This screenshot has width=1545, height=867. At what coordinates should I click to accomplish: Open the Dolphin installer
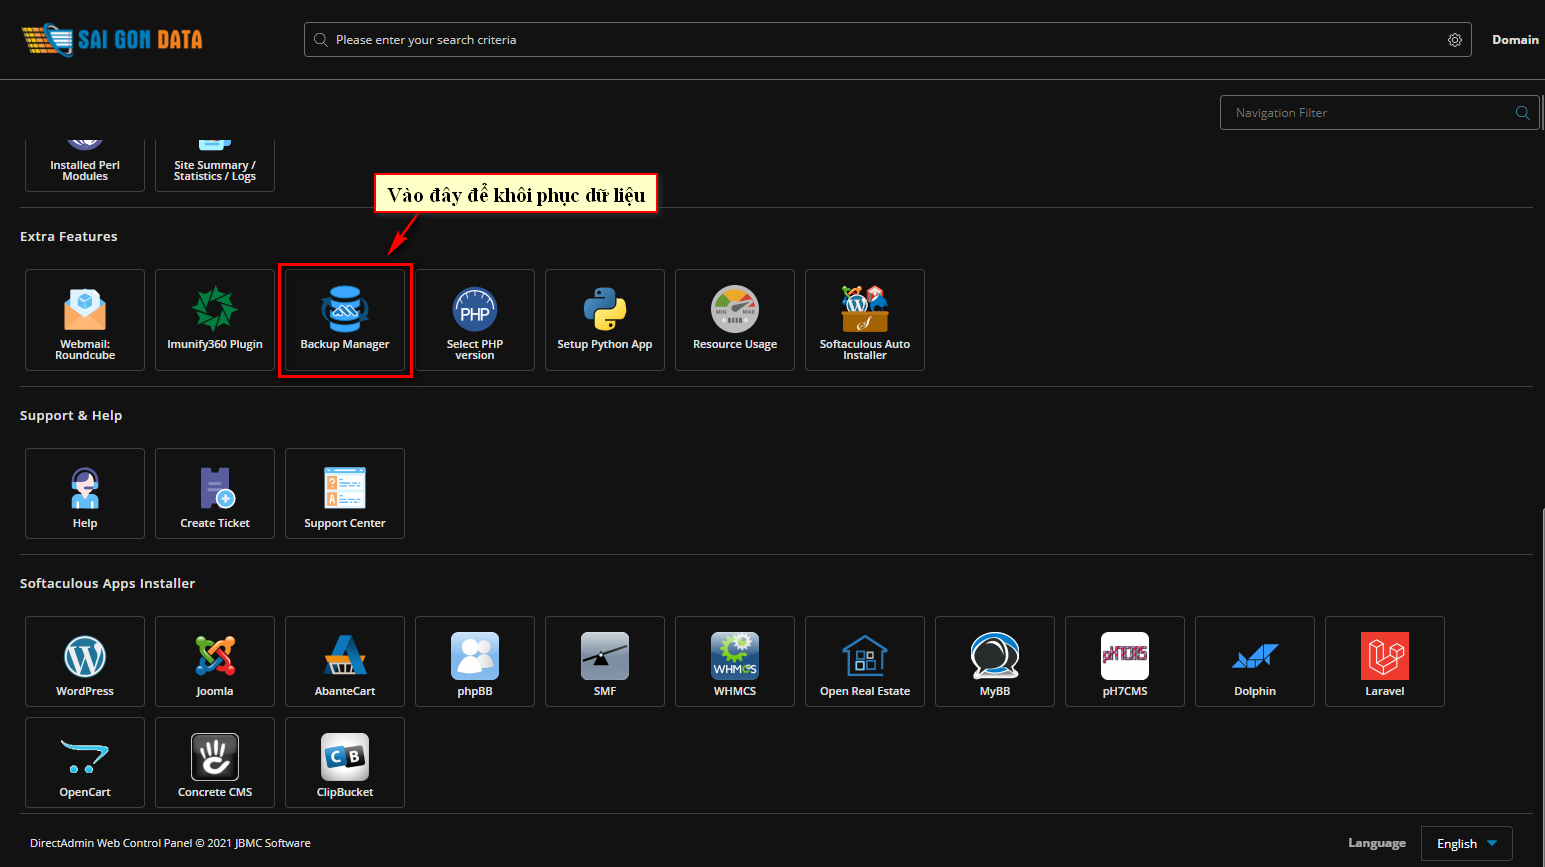[x=1255, y=661]
